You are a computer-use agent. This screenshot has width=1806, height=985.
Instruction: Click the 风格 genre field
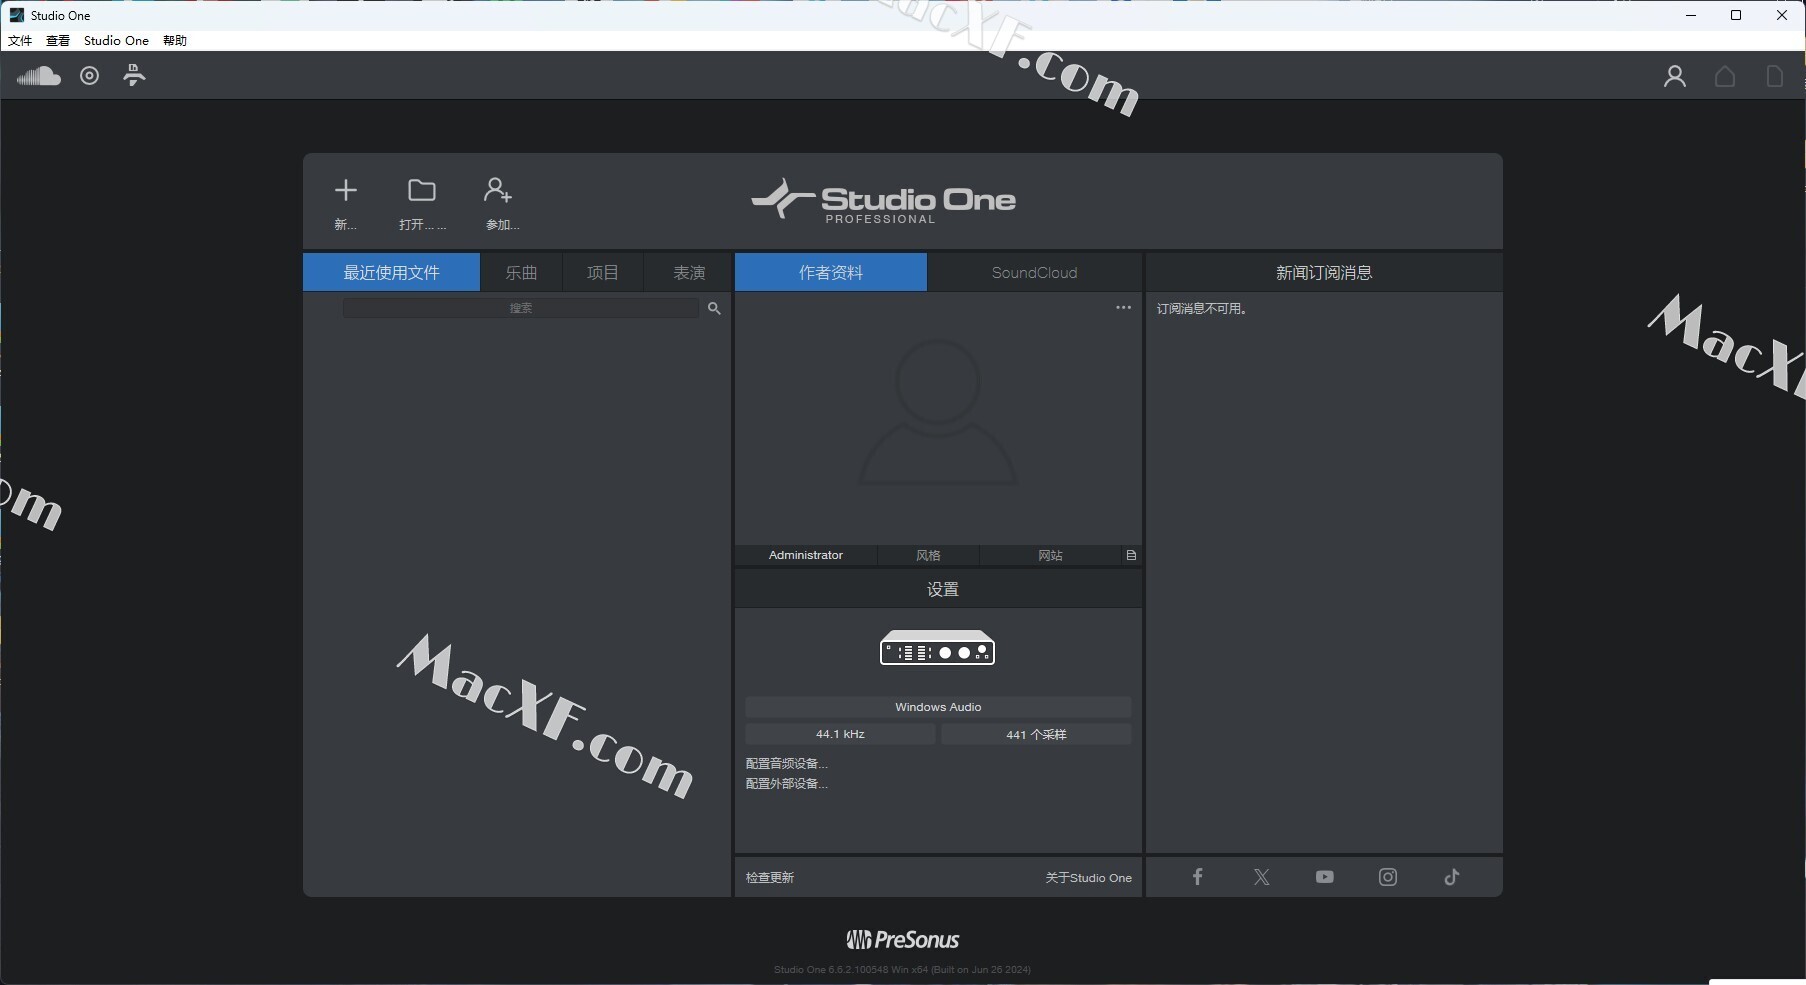tap(928, 555)
